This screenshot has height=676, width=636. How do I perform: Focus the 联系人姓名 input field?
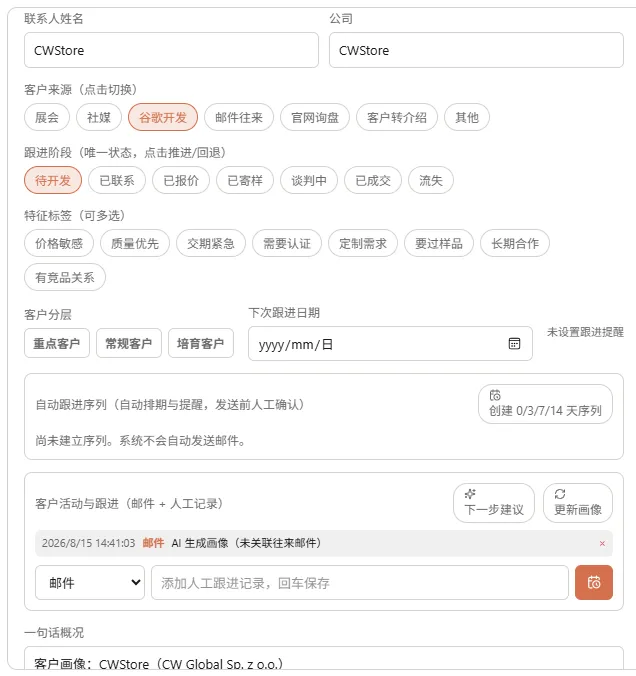coord(171,50)
